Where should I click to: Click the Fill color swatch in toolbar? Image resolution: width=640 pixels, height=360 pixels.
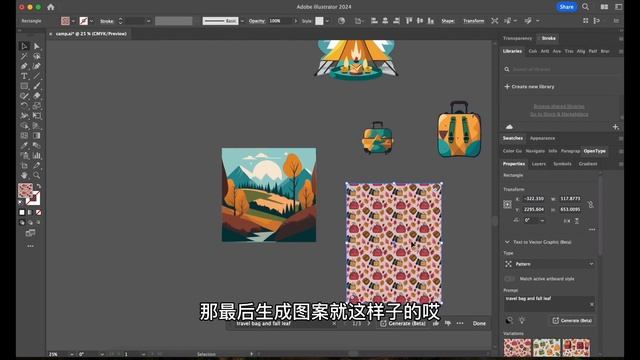tap(25, 191)
